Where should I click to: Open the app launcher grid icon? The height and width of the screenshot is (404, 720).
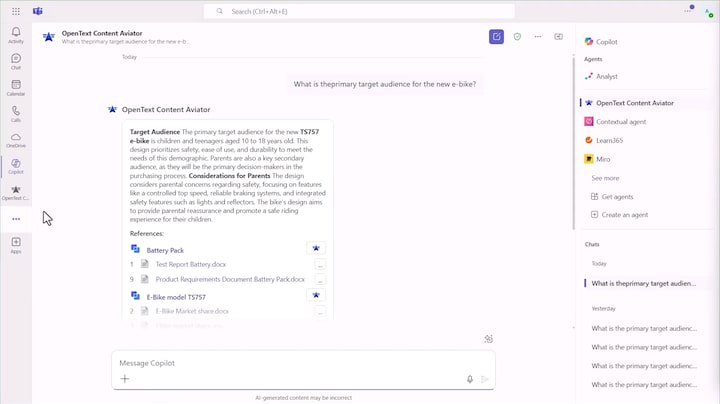16,11
